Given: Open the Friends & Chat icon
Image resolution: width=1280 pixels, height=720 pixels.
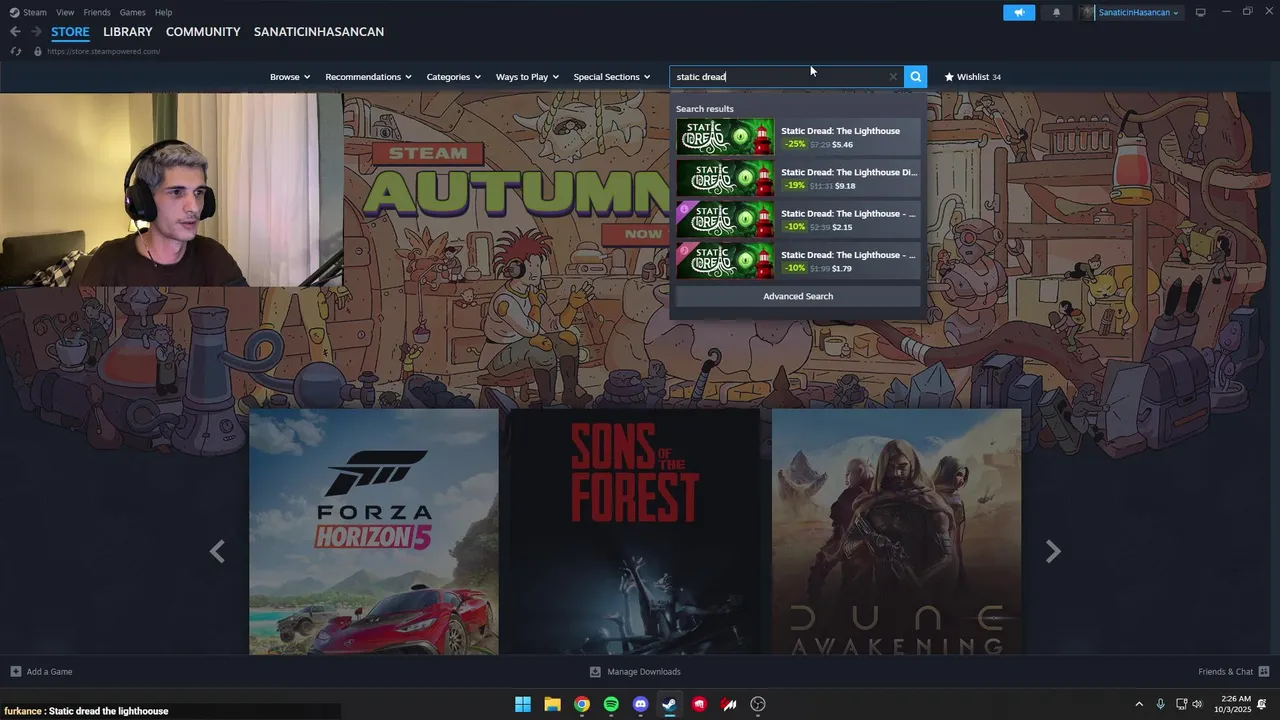Looking at the screenshot, I should (1264, 672).
